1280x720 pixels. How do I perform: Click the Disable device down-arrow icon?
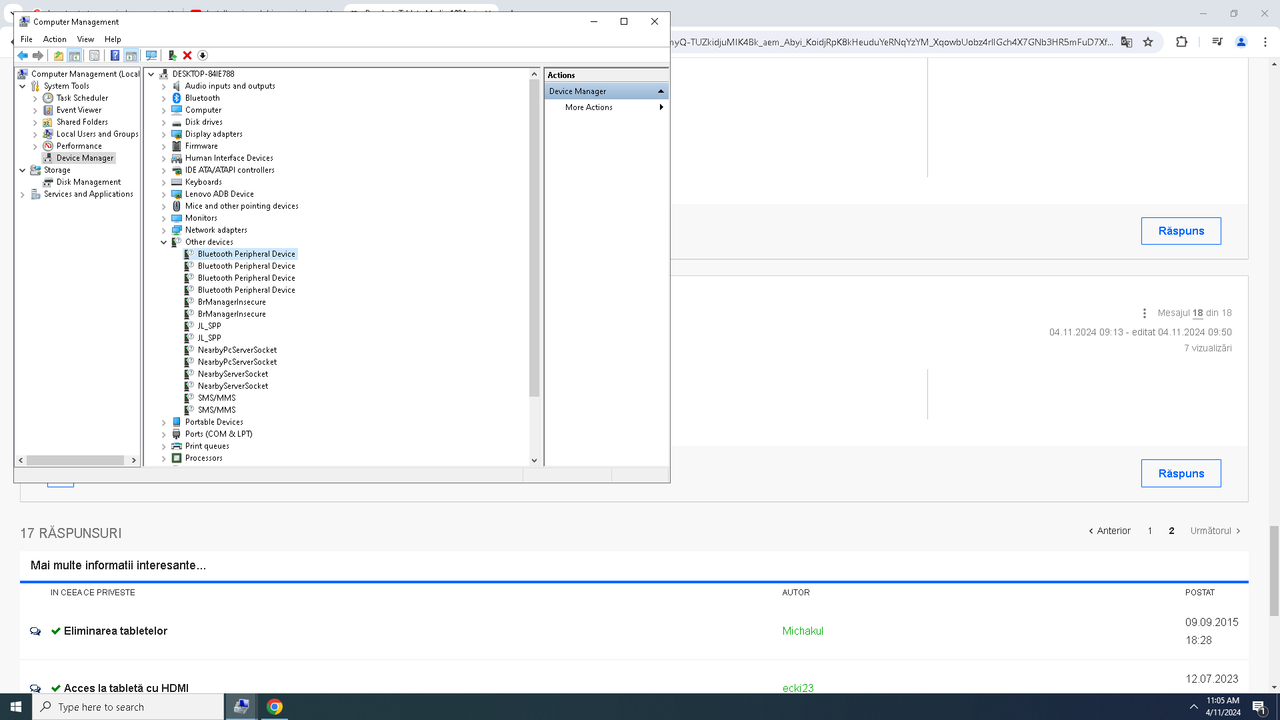click(203, 56)
